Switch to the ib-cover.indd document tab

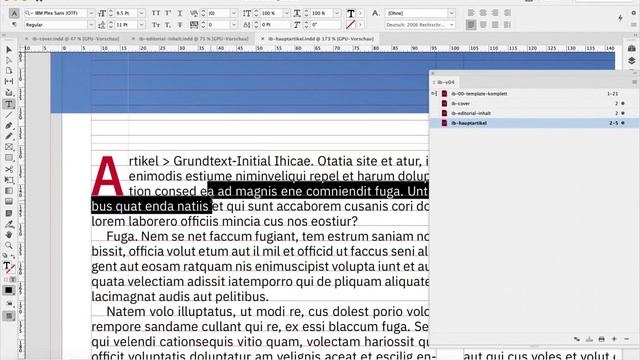(76, 39)
